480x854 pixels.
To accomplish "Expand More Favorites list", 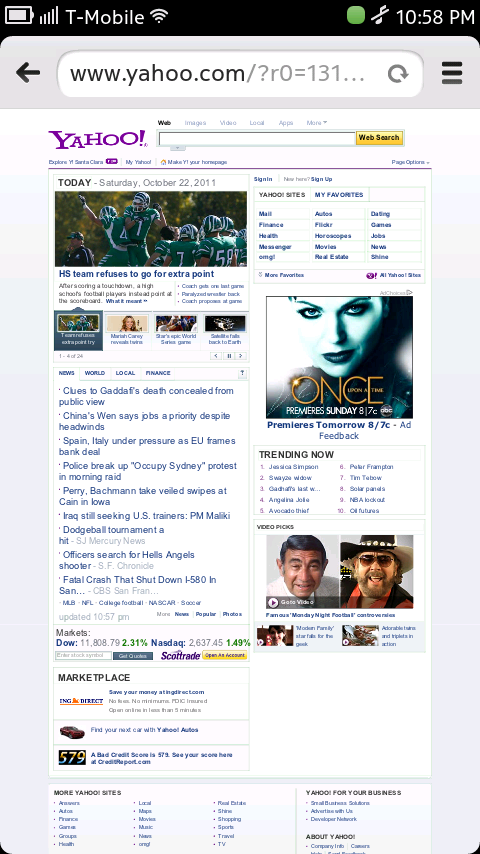I will (x=281, y=275).
